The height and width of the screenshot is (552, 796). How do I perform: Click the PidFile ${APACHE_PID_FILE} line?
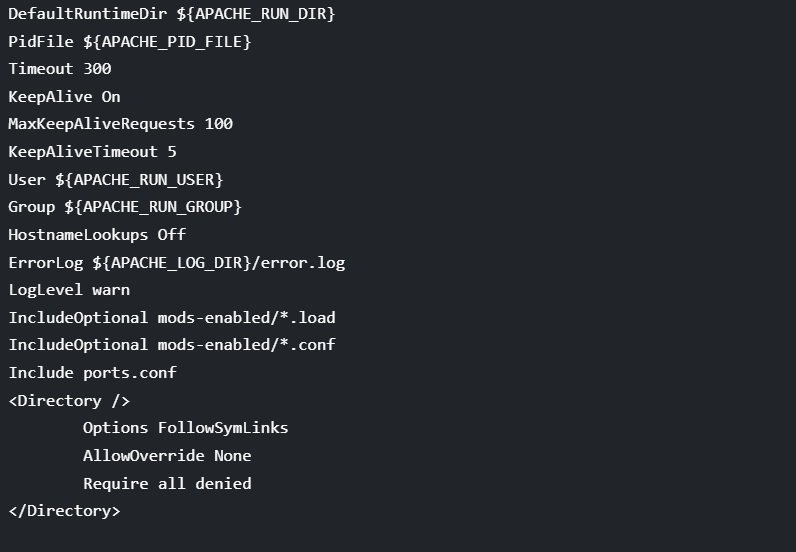pos(130,42)
